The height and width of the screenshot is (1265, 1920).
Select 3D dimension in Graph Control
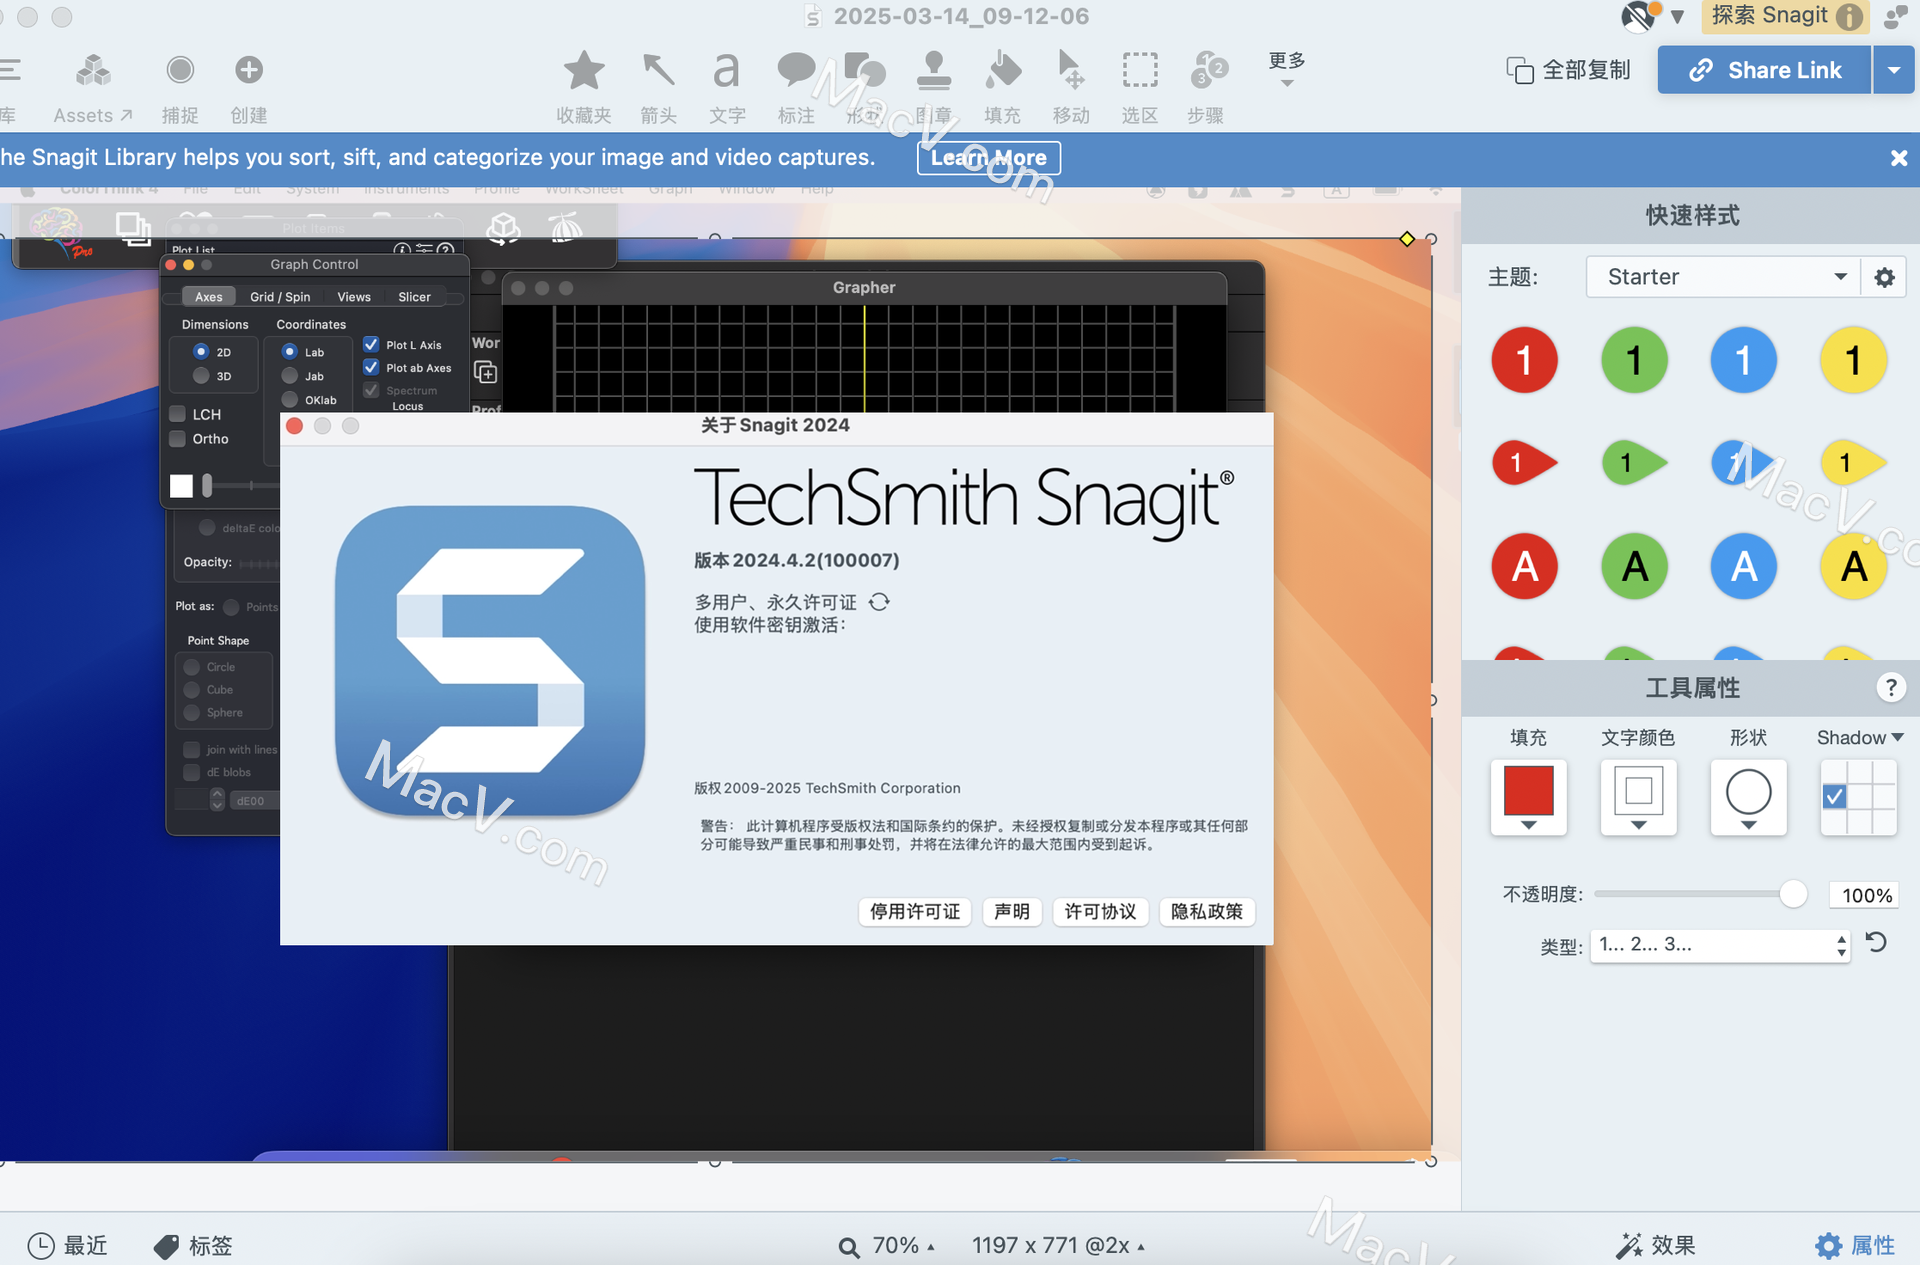point(201,375)
